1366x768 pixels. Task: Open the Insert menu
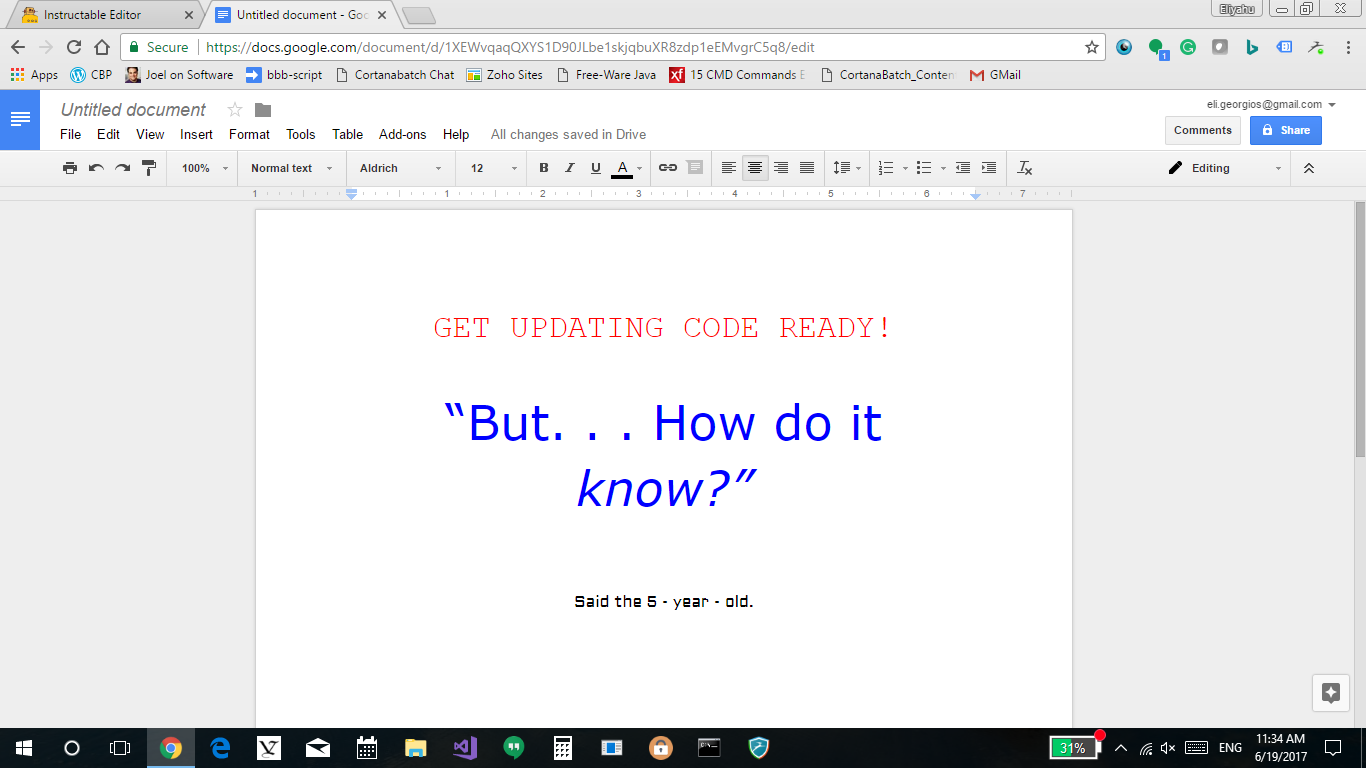[196, 134]
